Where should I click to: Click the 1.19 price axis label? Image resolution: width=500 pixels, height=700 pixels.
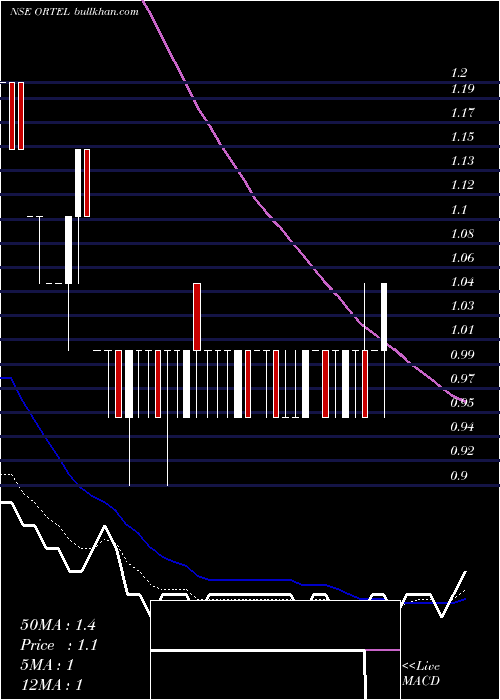462,89
